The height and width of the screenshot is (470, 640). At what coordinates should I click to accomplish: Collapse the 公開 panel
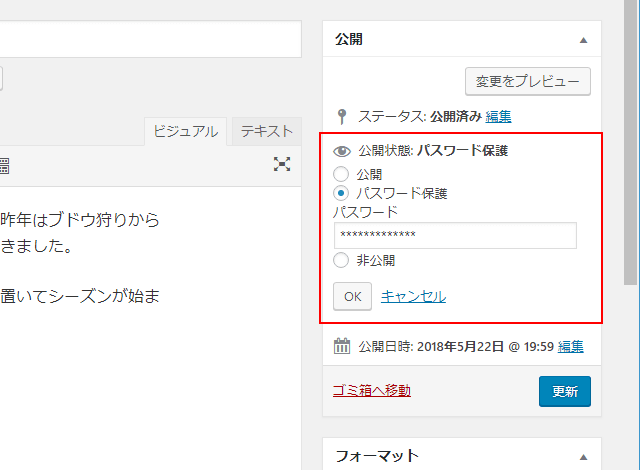[583, 40]
